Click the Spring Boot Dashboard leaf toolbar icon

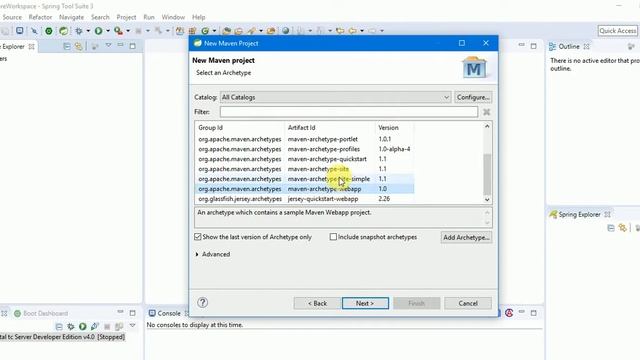pos(64,31)
